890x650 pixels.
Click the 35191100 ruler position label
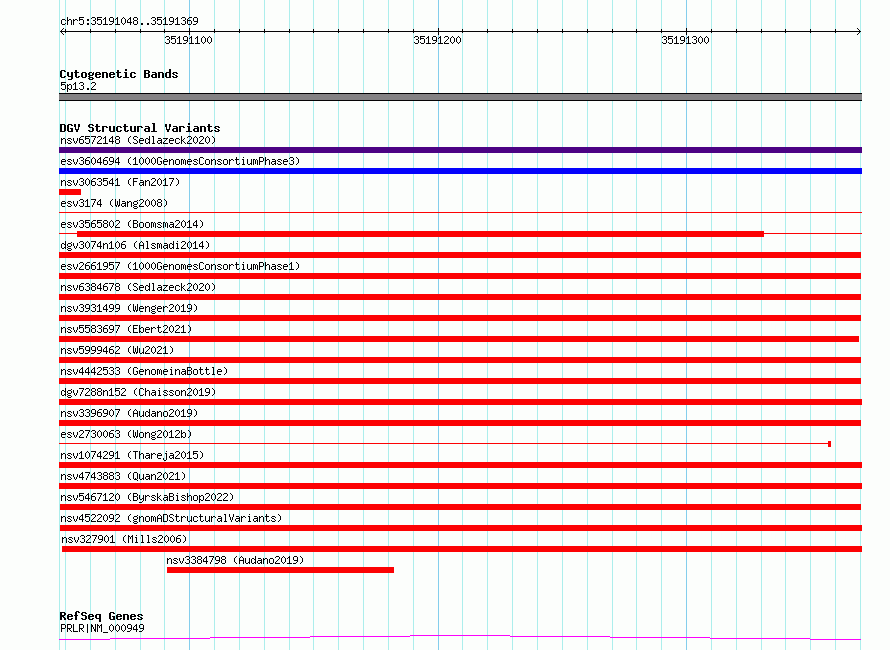(x=188, y=40)
